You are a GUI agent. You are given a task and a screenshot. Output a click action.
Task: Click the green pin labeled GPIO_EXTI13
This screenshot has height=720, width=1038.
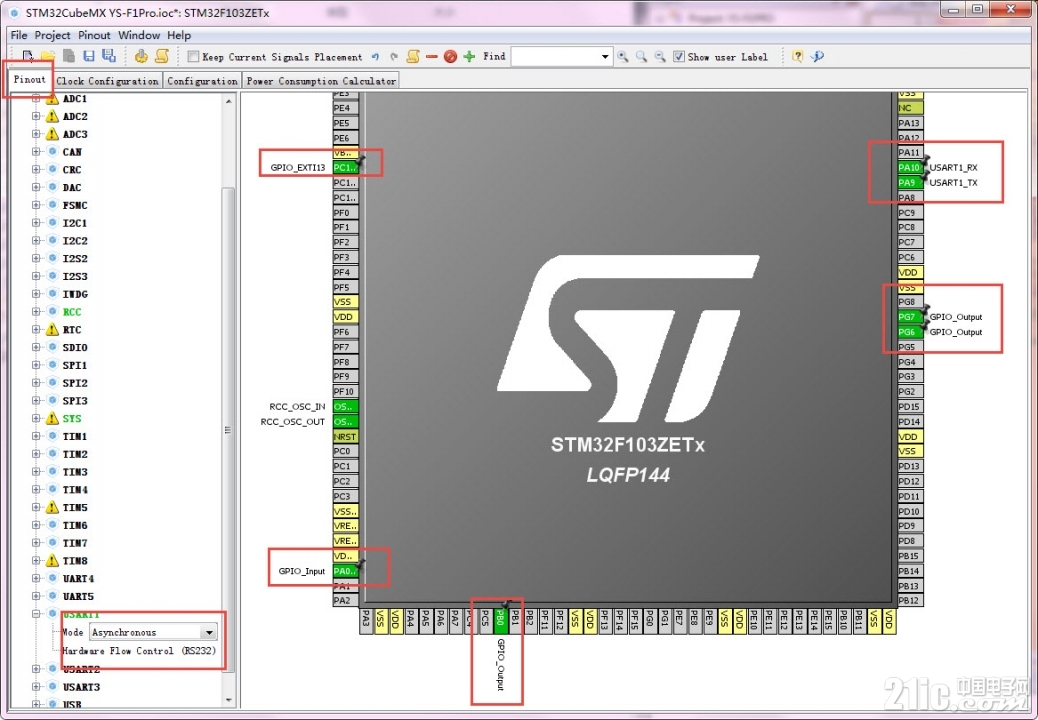point(346,168)
